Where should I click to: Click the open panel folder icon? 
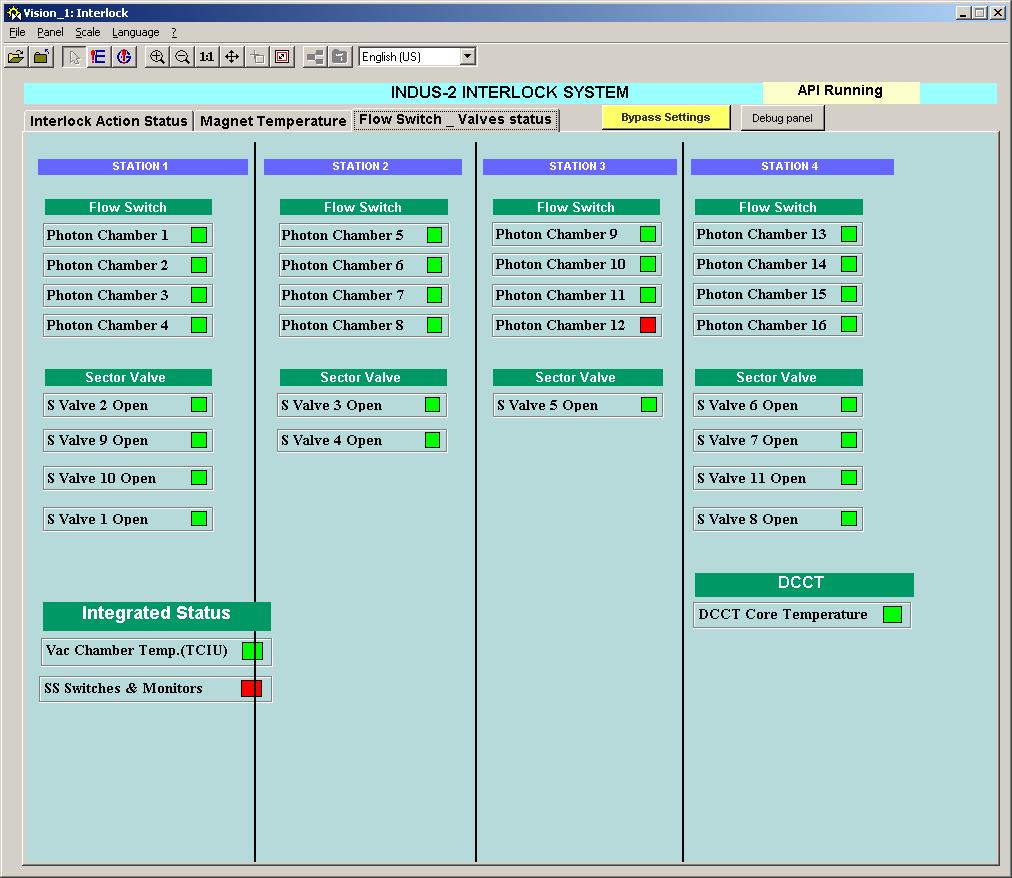(16, 57)
